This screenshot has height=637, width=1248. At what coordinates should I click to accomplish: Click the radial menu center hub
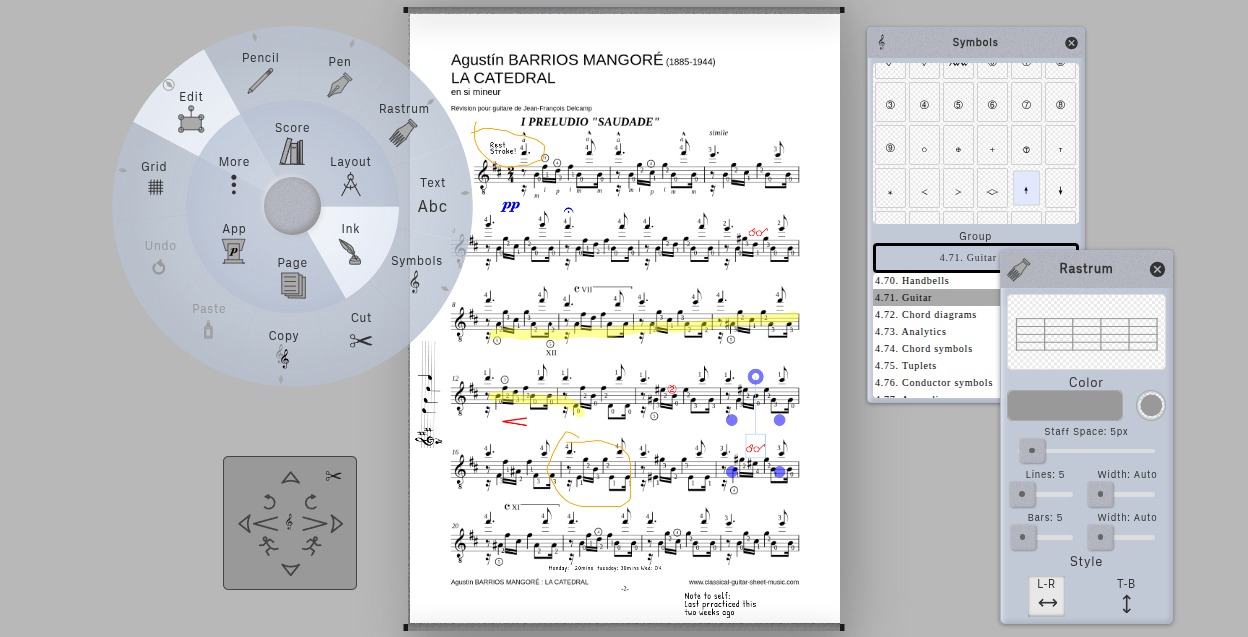[292, 207]
